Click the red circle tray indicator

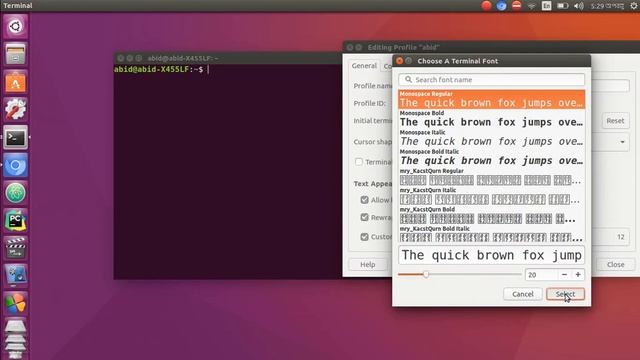[486, 5]
